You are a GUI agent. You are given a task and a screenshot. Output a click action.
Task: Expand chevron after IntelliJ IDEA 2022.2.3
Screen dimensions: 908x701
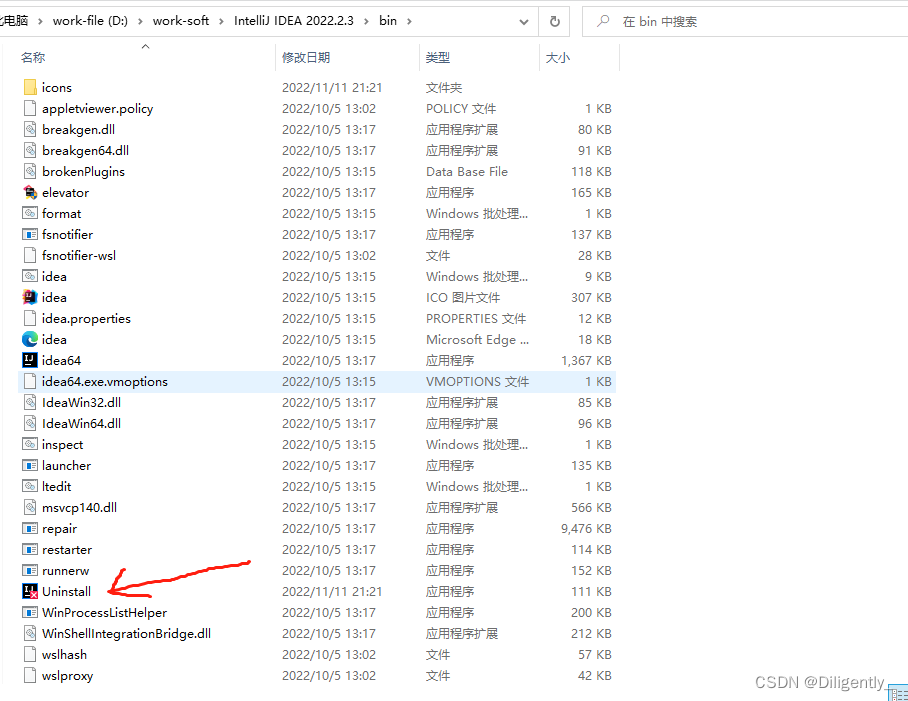[366, 21]
